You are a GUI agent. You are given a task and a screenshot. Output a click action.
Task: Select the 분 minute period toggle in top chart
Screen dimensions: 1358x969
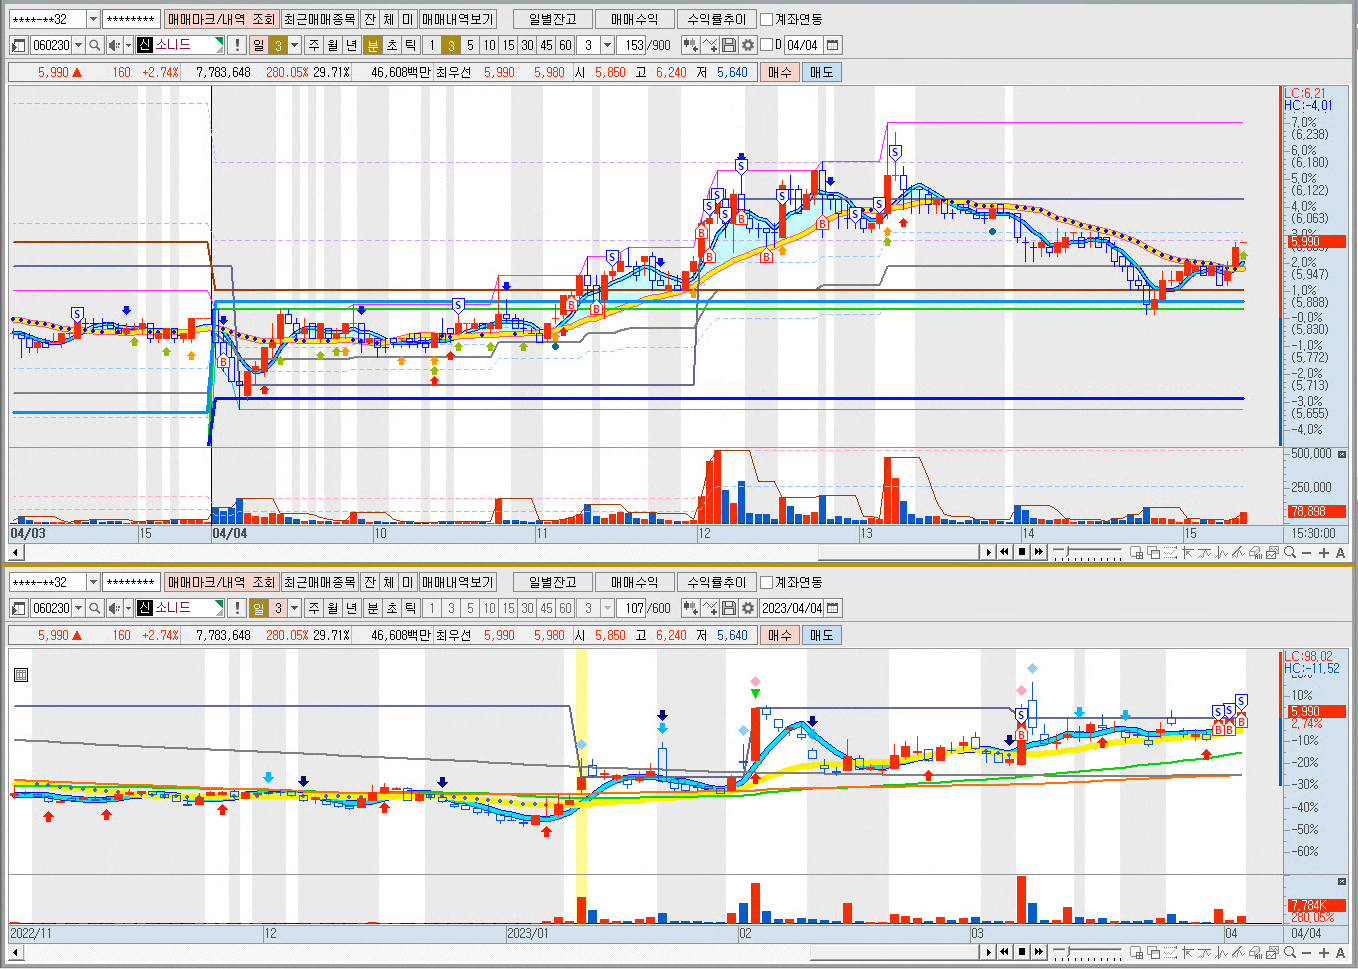pyautogui.click(x=372, y=45)
